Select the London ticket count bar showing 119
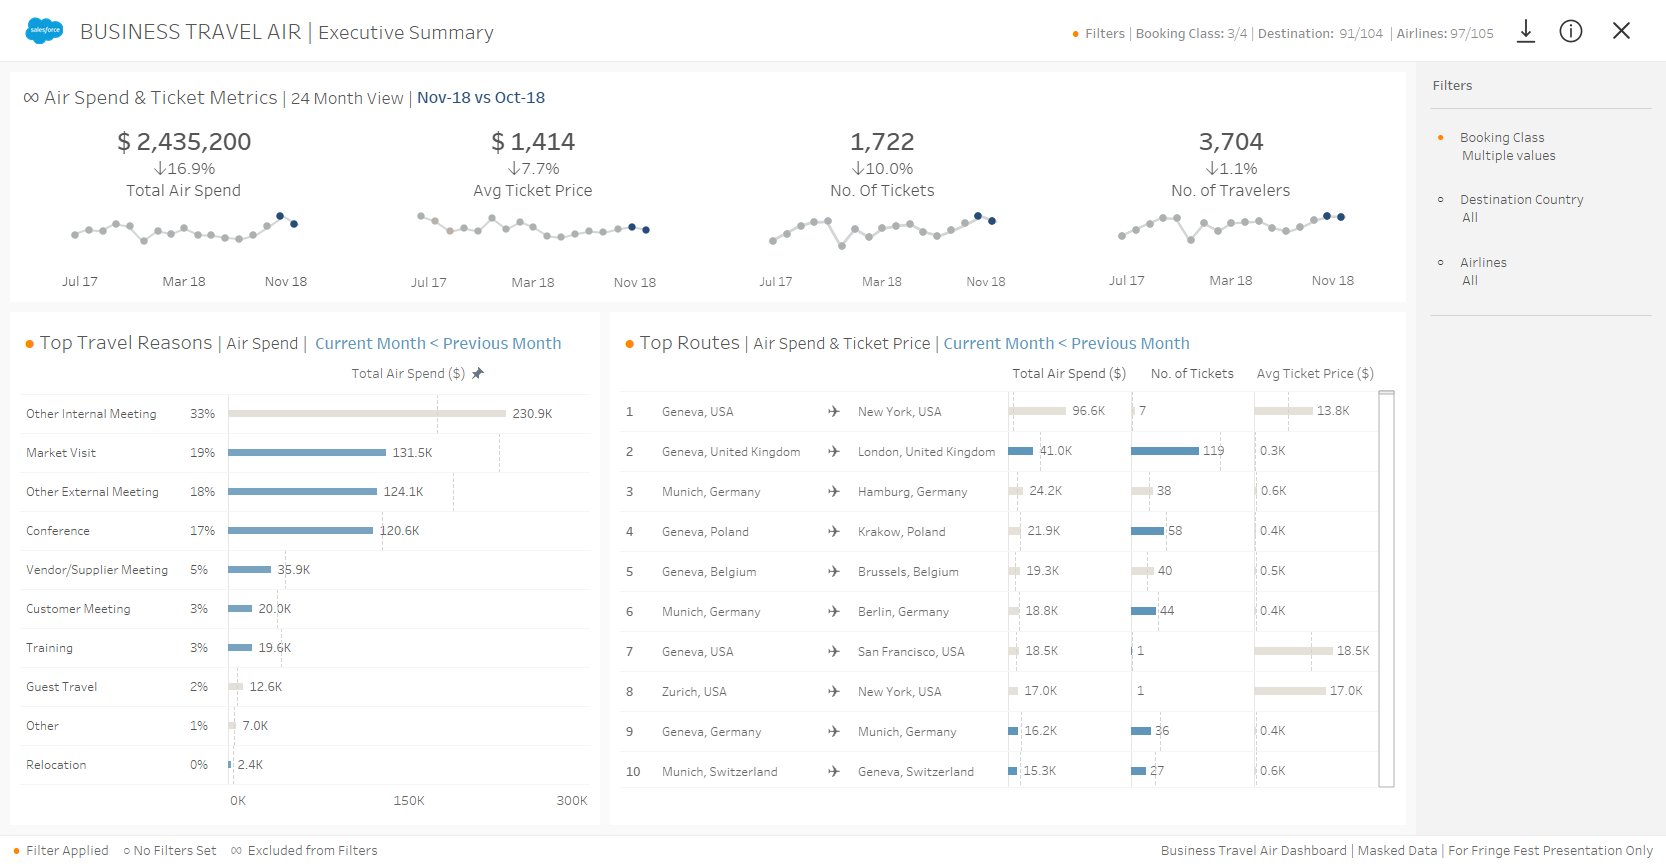 [x=1164, y=451]
